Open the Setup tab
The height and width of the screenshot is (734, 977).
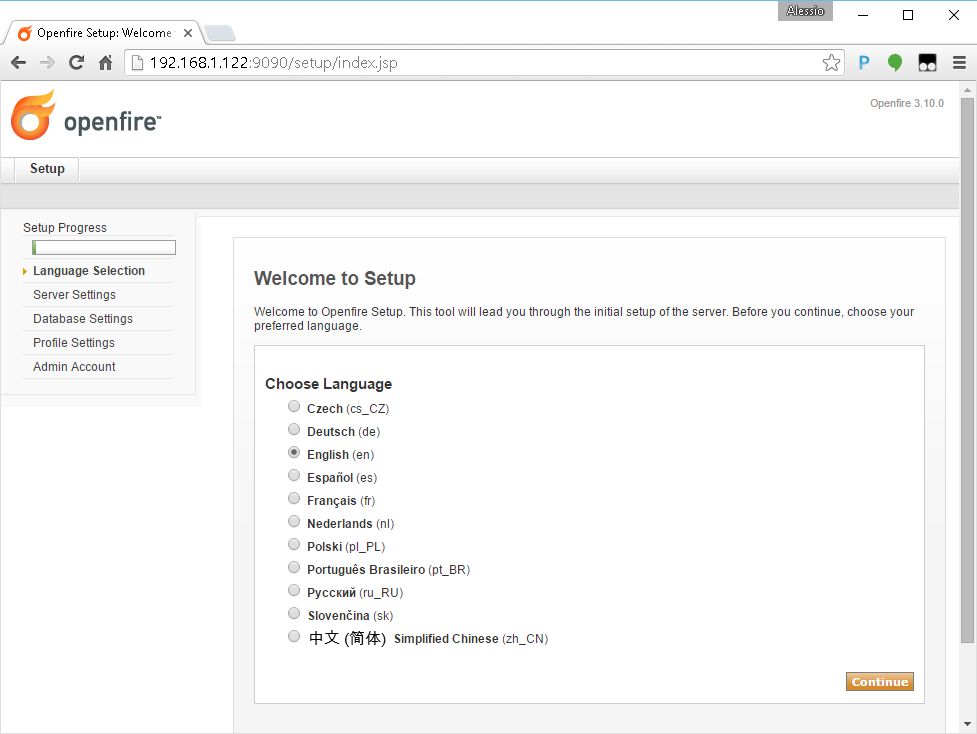click(47, 169)
